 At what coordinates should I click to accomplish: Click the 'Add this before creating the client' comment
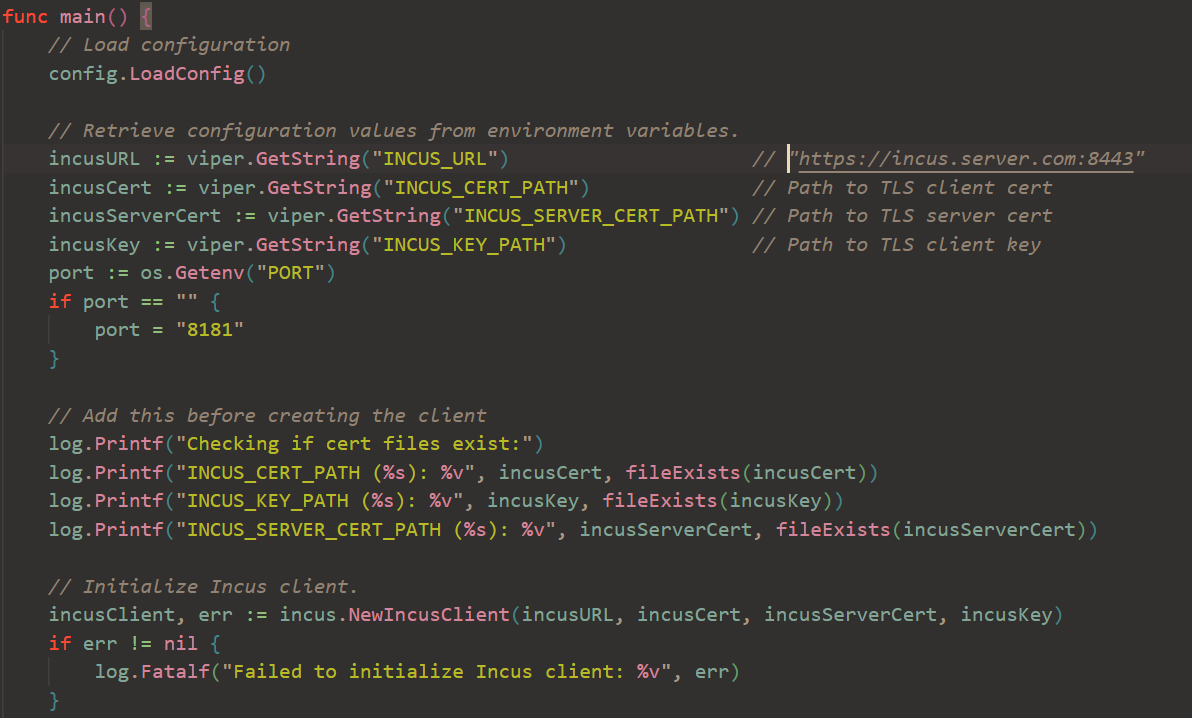click(268, 416)
